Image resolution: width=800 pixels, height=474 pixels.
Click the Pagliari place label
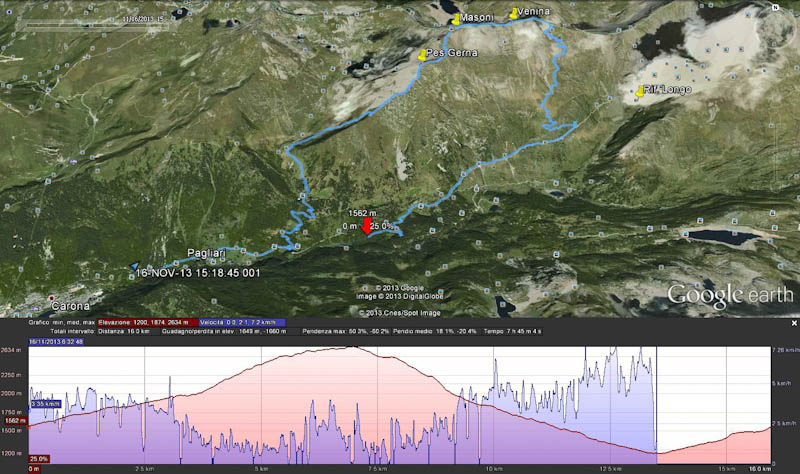tap(206, 253)
